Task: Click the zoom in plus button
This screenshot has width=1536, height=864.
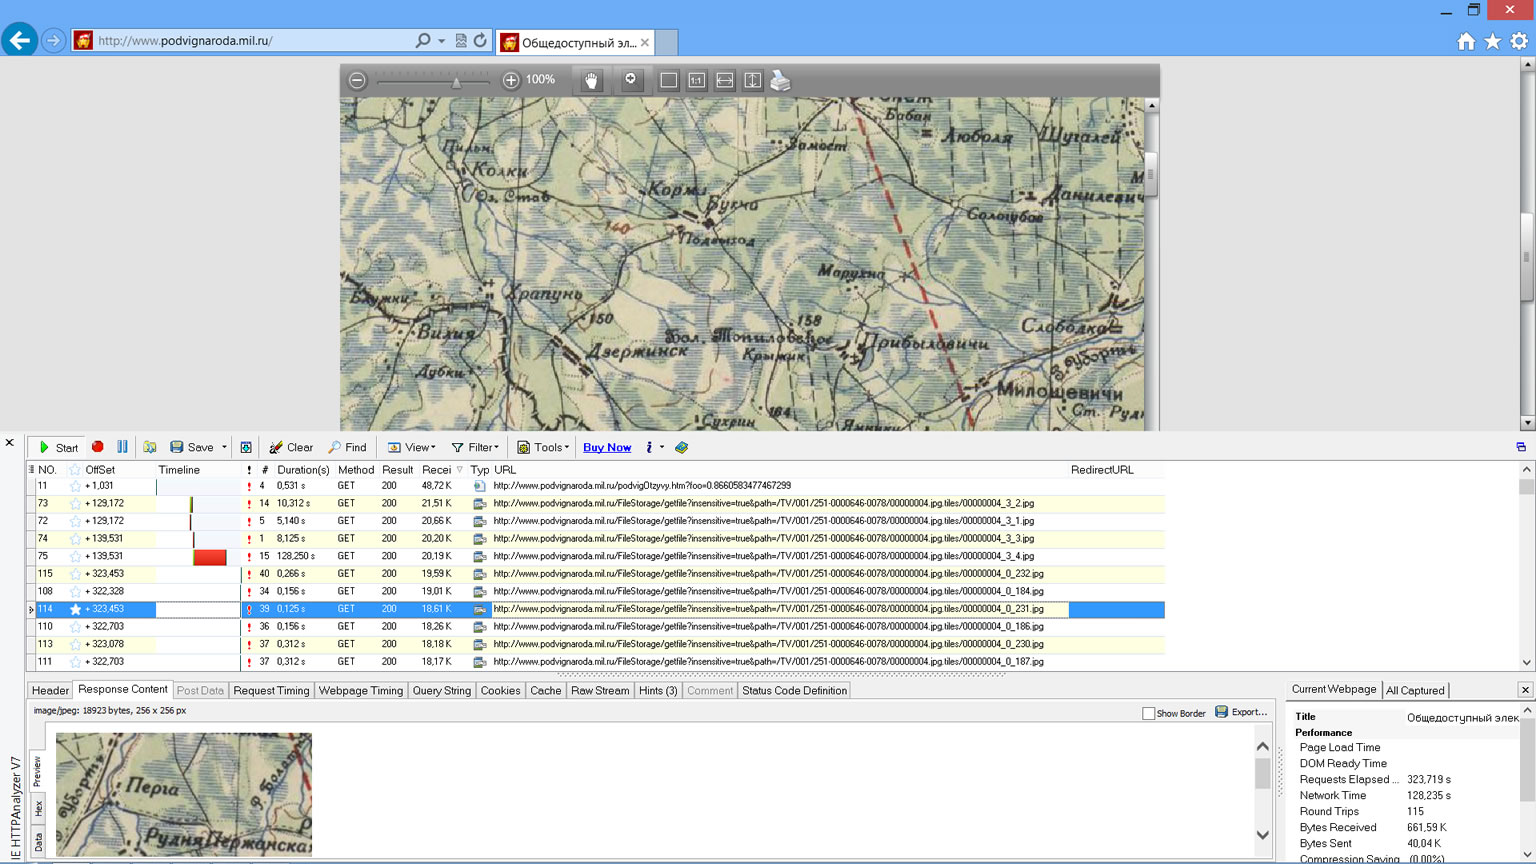Action: [510, 80]
